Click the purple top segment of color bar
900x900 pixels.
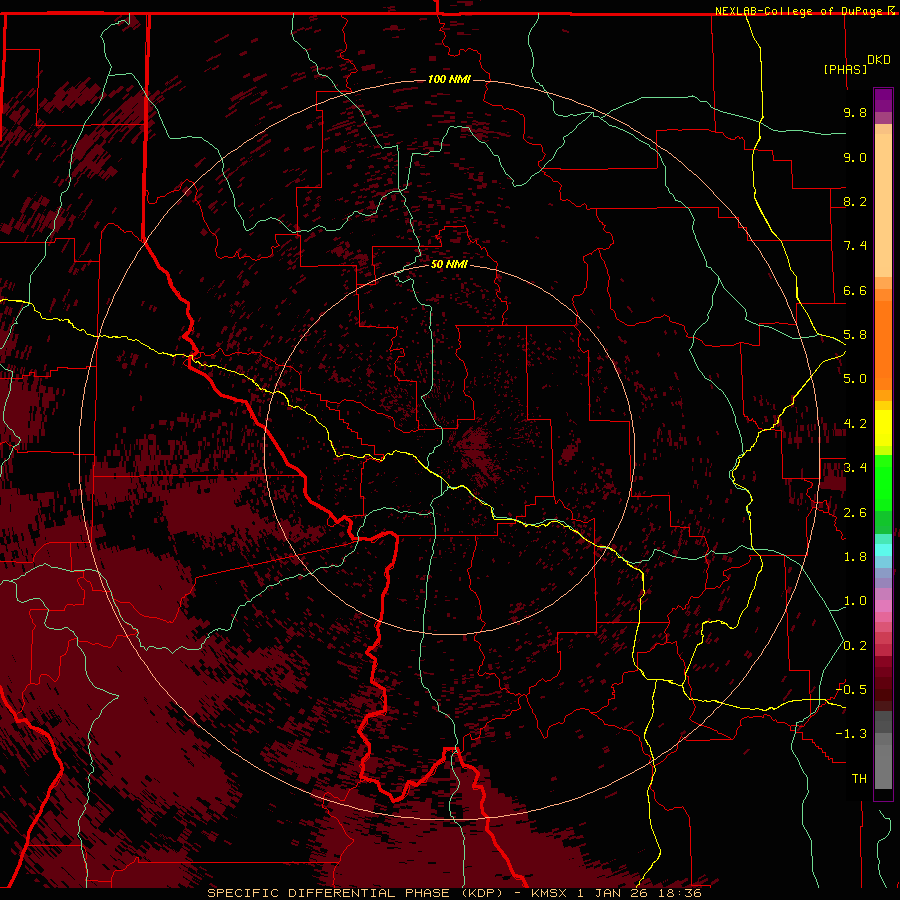(883, 100)
